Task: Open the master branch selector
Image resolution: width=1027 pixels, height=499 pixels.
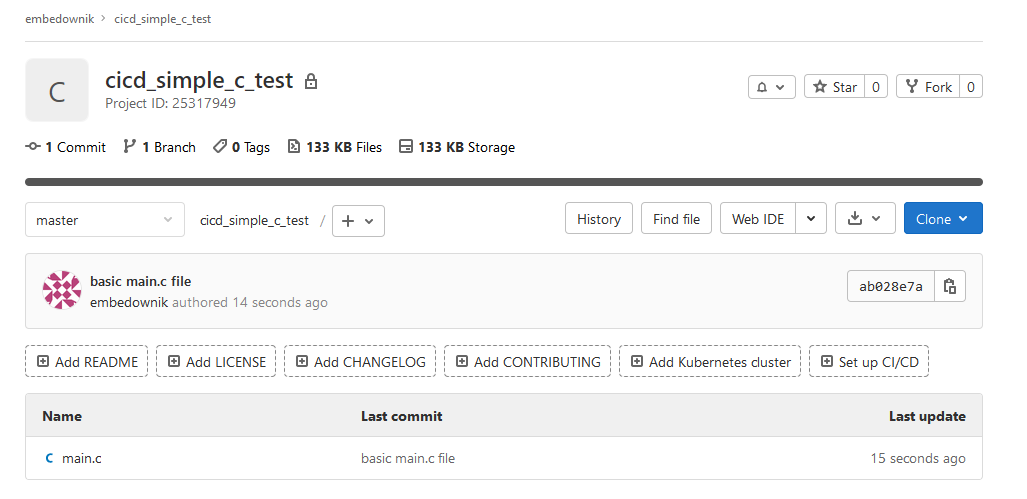Action: point(105,220)
